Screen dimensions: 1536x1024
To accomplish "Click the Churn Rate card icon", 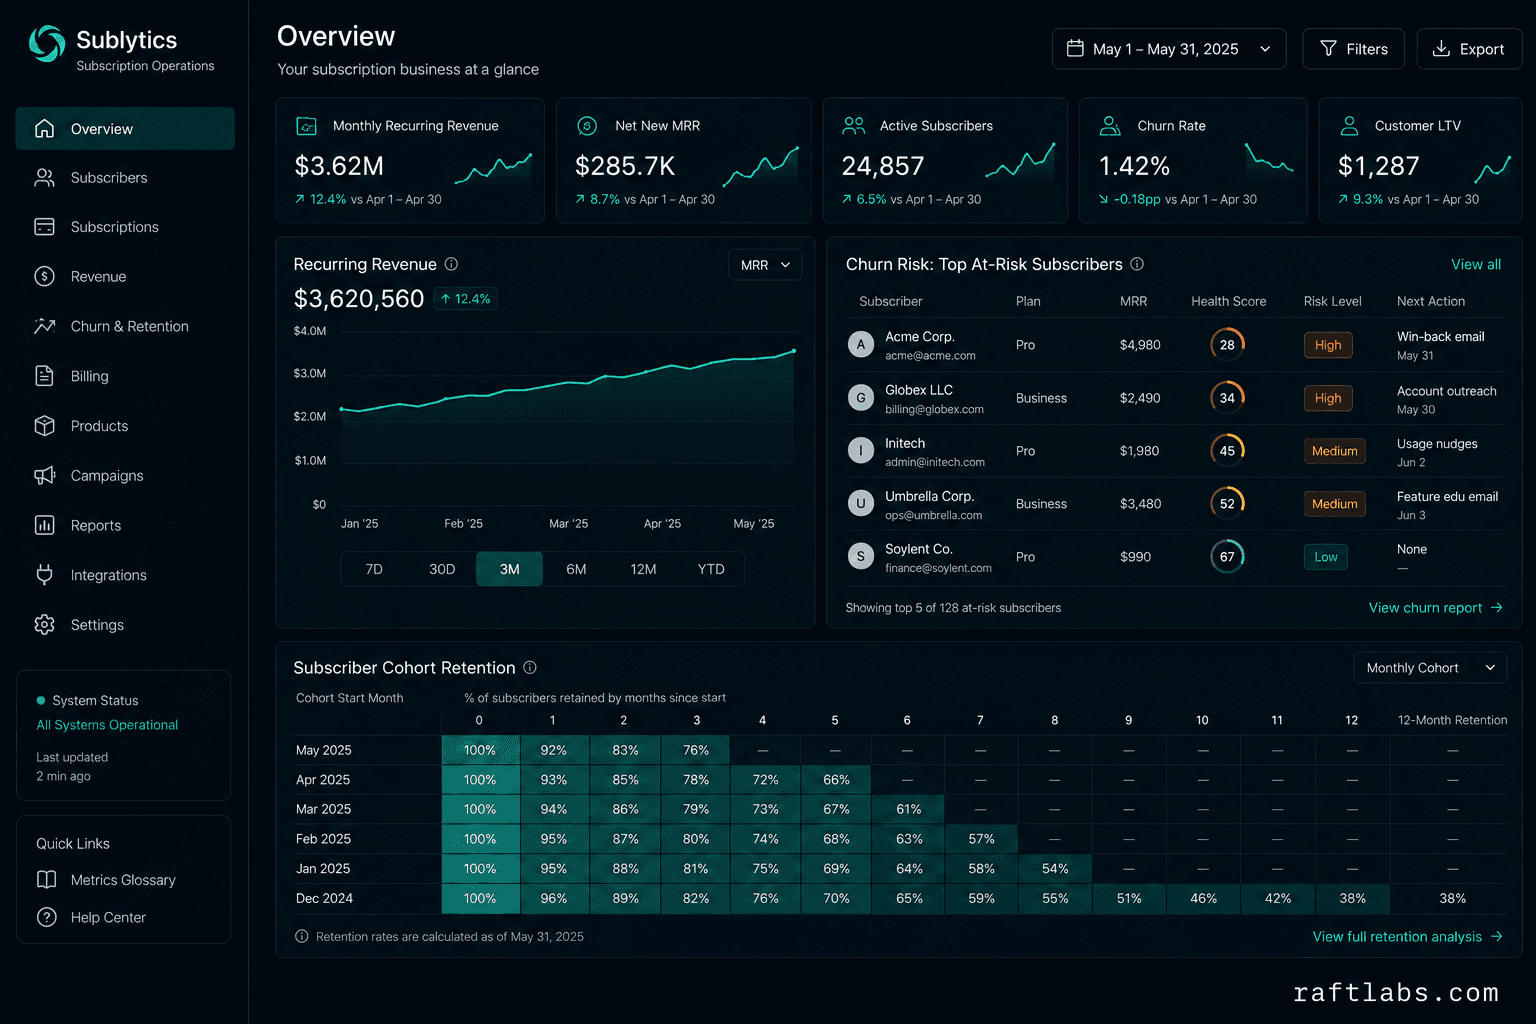I will [x=1110, y=126].
